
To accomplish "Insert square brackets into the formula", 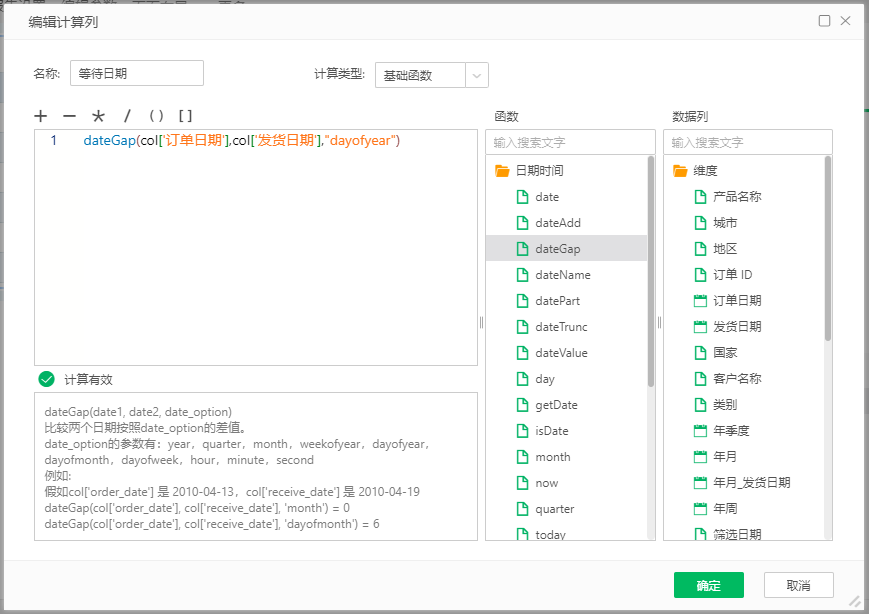I will tap(185, 116).
